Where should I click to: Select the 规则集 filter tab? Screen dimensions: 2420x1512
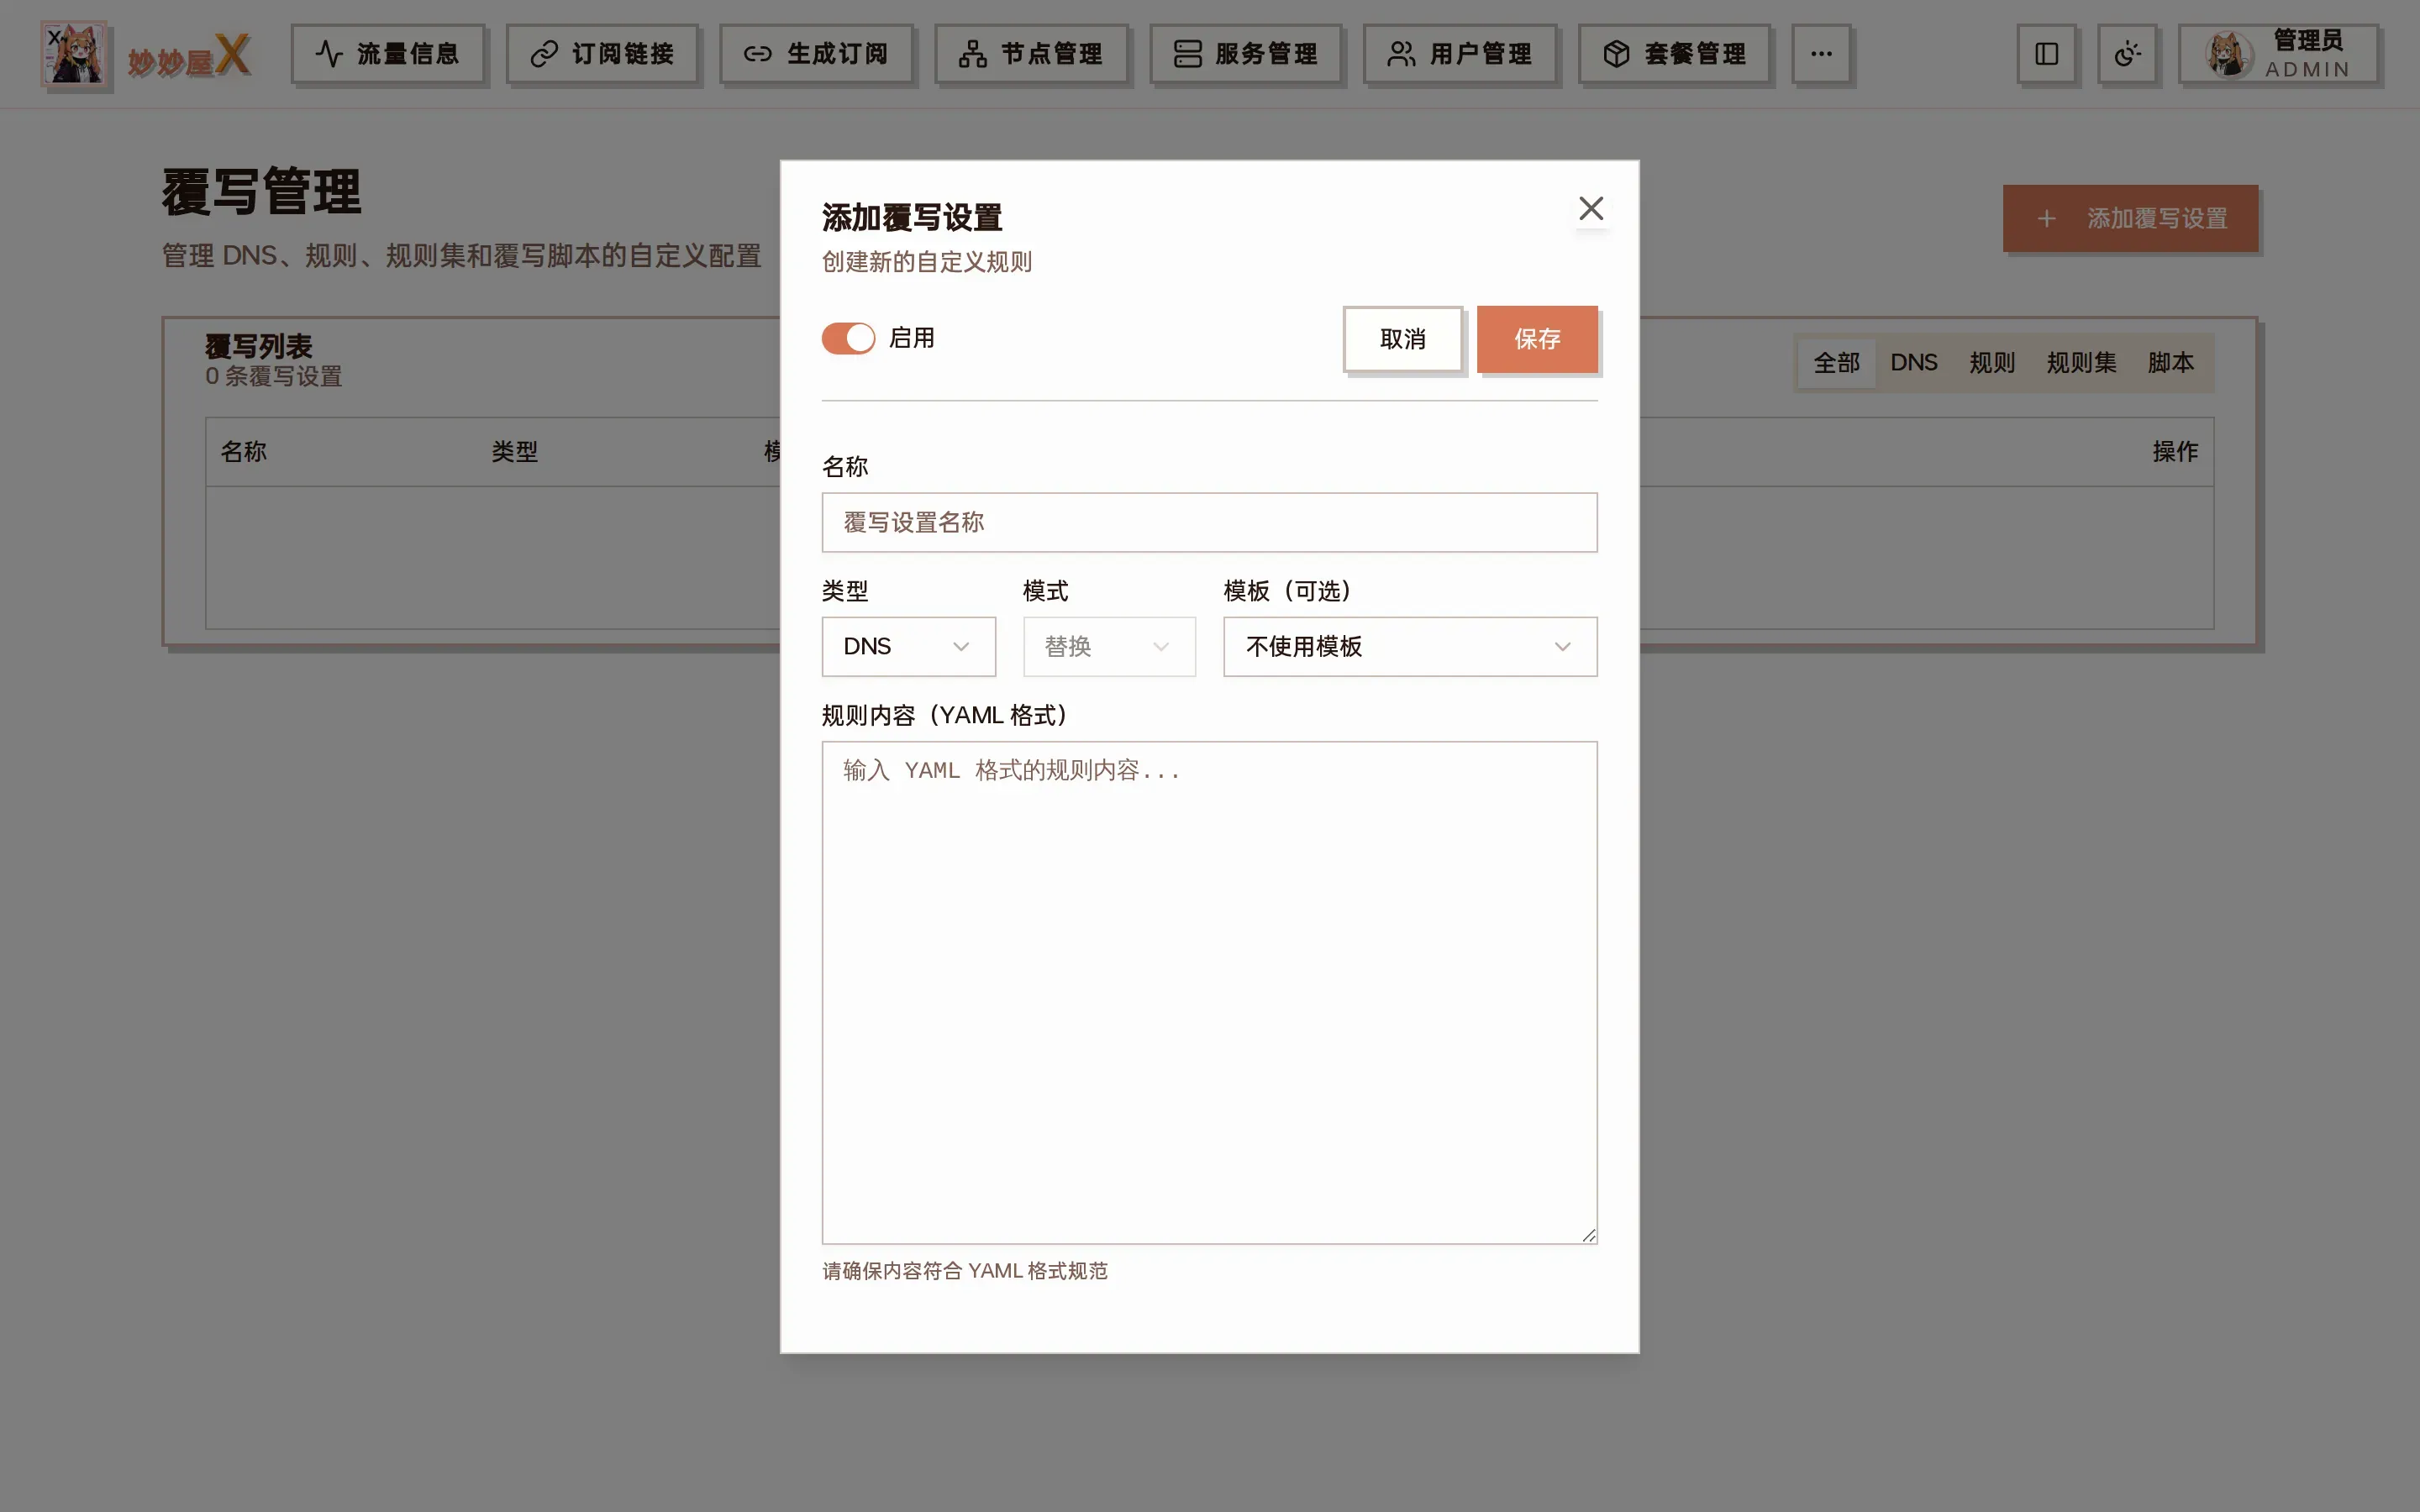point(2081,362)
